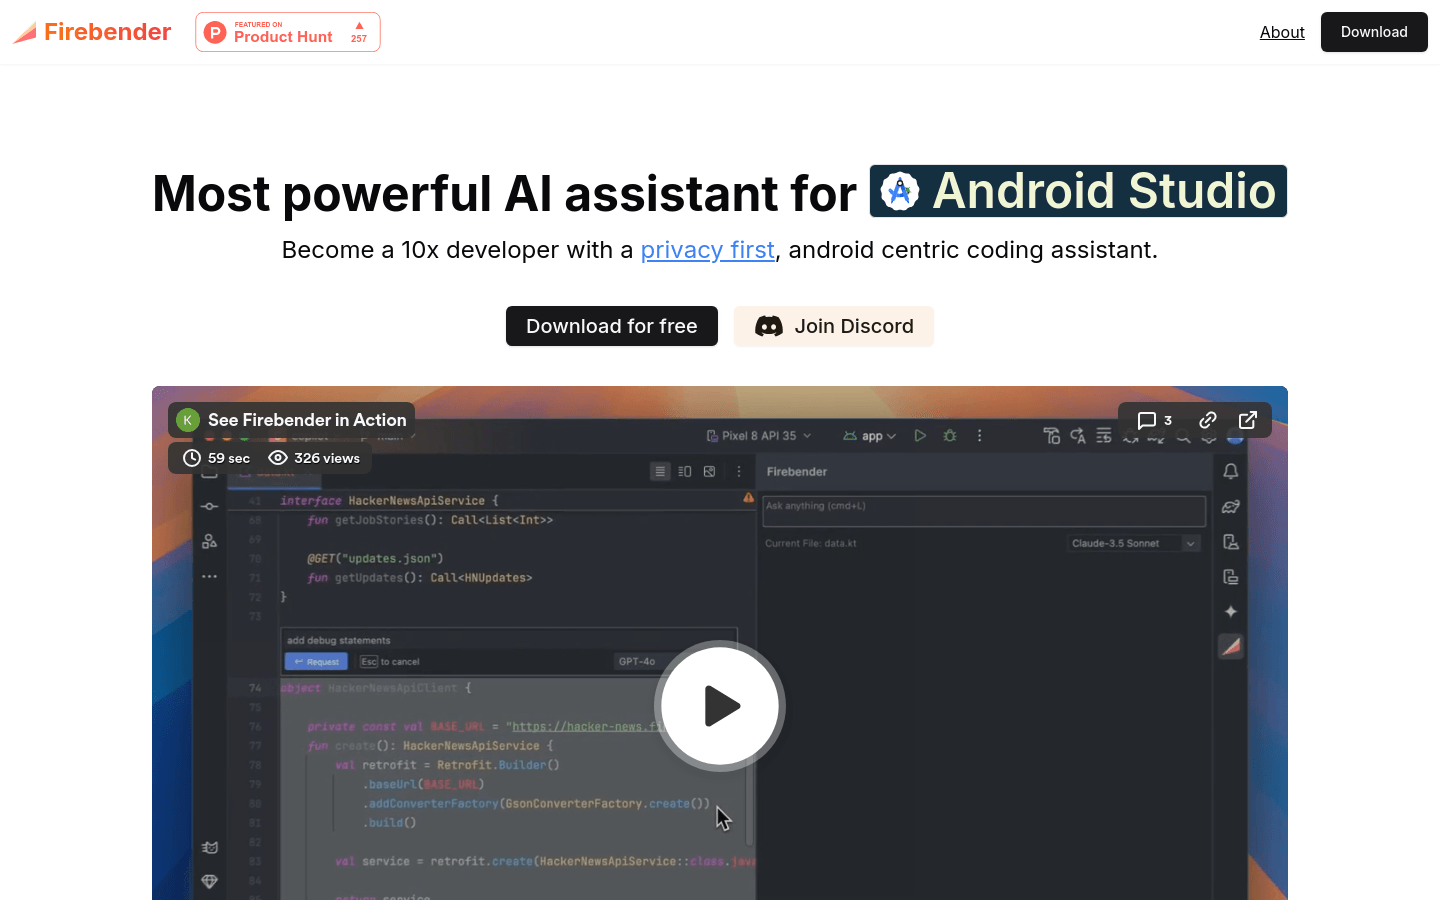The image size is (1440, 900).
Task: Click the 59 sec duration label
Action: coord(217,458)
